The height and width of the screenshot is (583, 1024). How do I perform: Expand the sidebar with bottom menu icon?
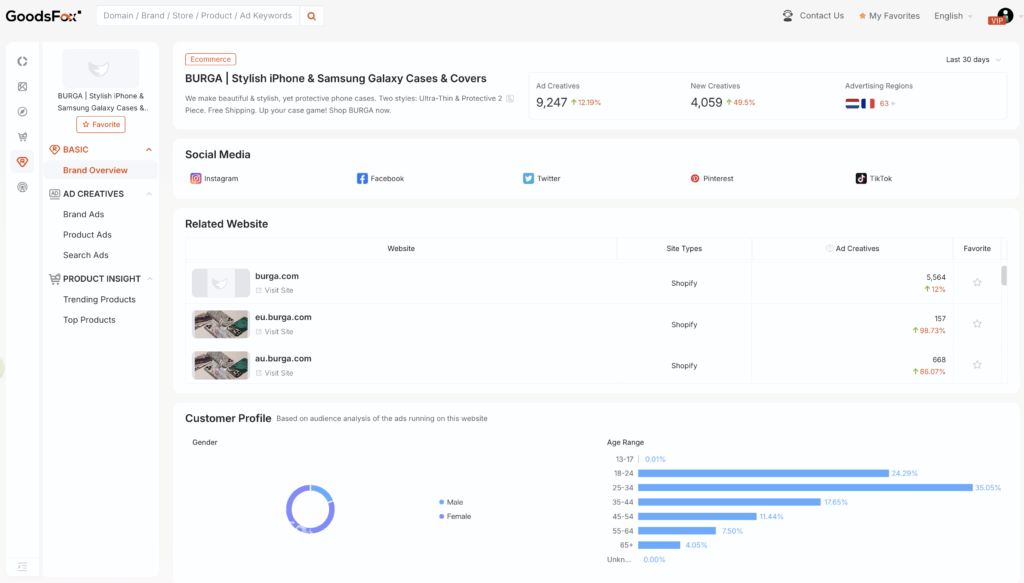point(22,567)
